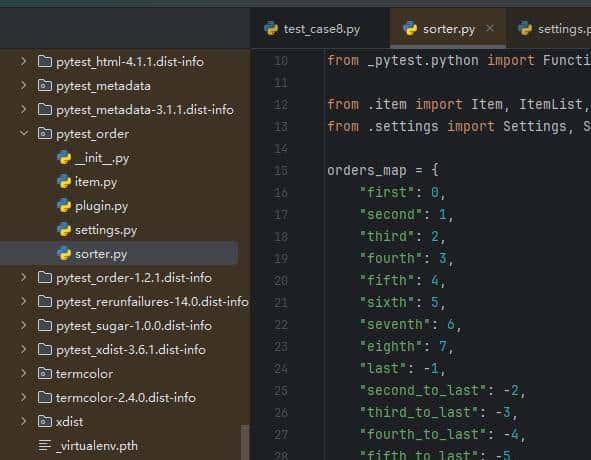
Task: Click the project tree vertical scrollbar thumb
Action: [245, 442]
